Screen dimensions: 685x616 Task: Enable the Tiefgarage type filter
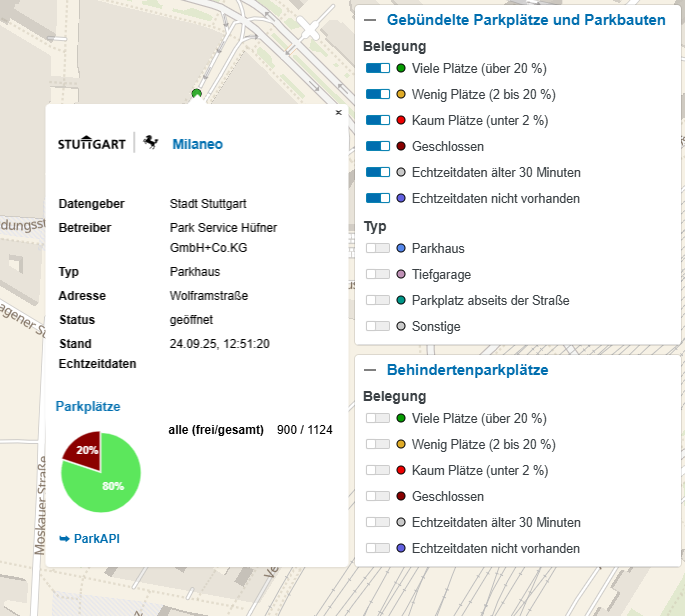[x=378, y=274]
